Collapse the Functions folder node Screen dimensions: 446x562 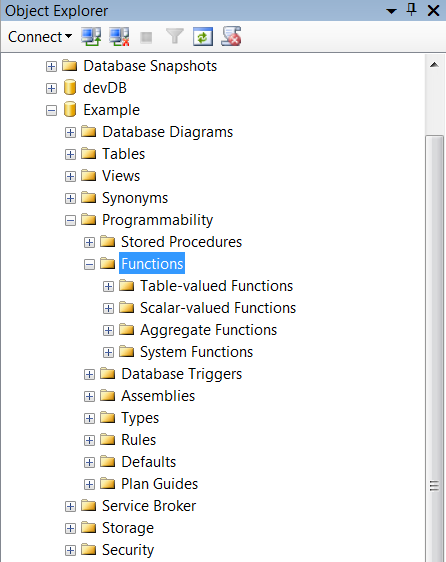89,265
